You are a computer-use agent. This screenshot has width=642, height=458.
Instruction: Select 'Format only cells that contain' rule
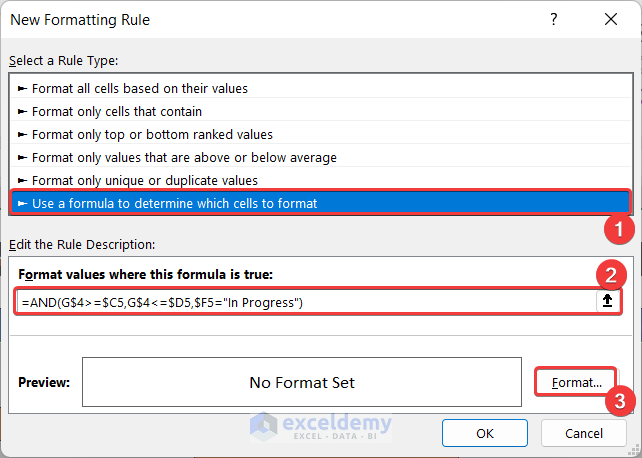117,111
